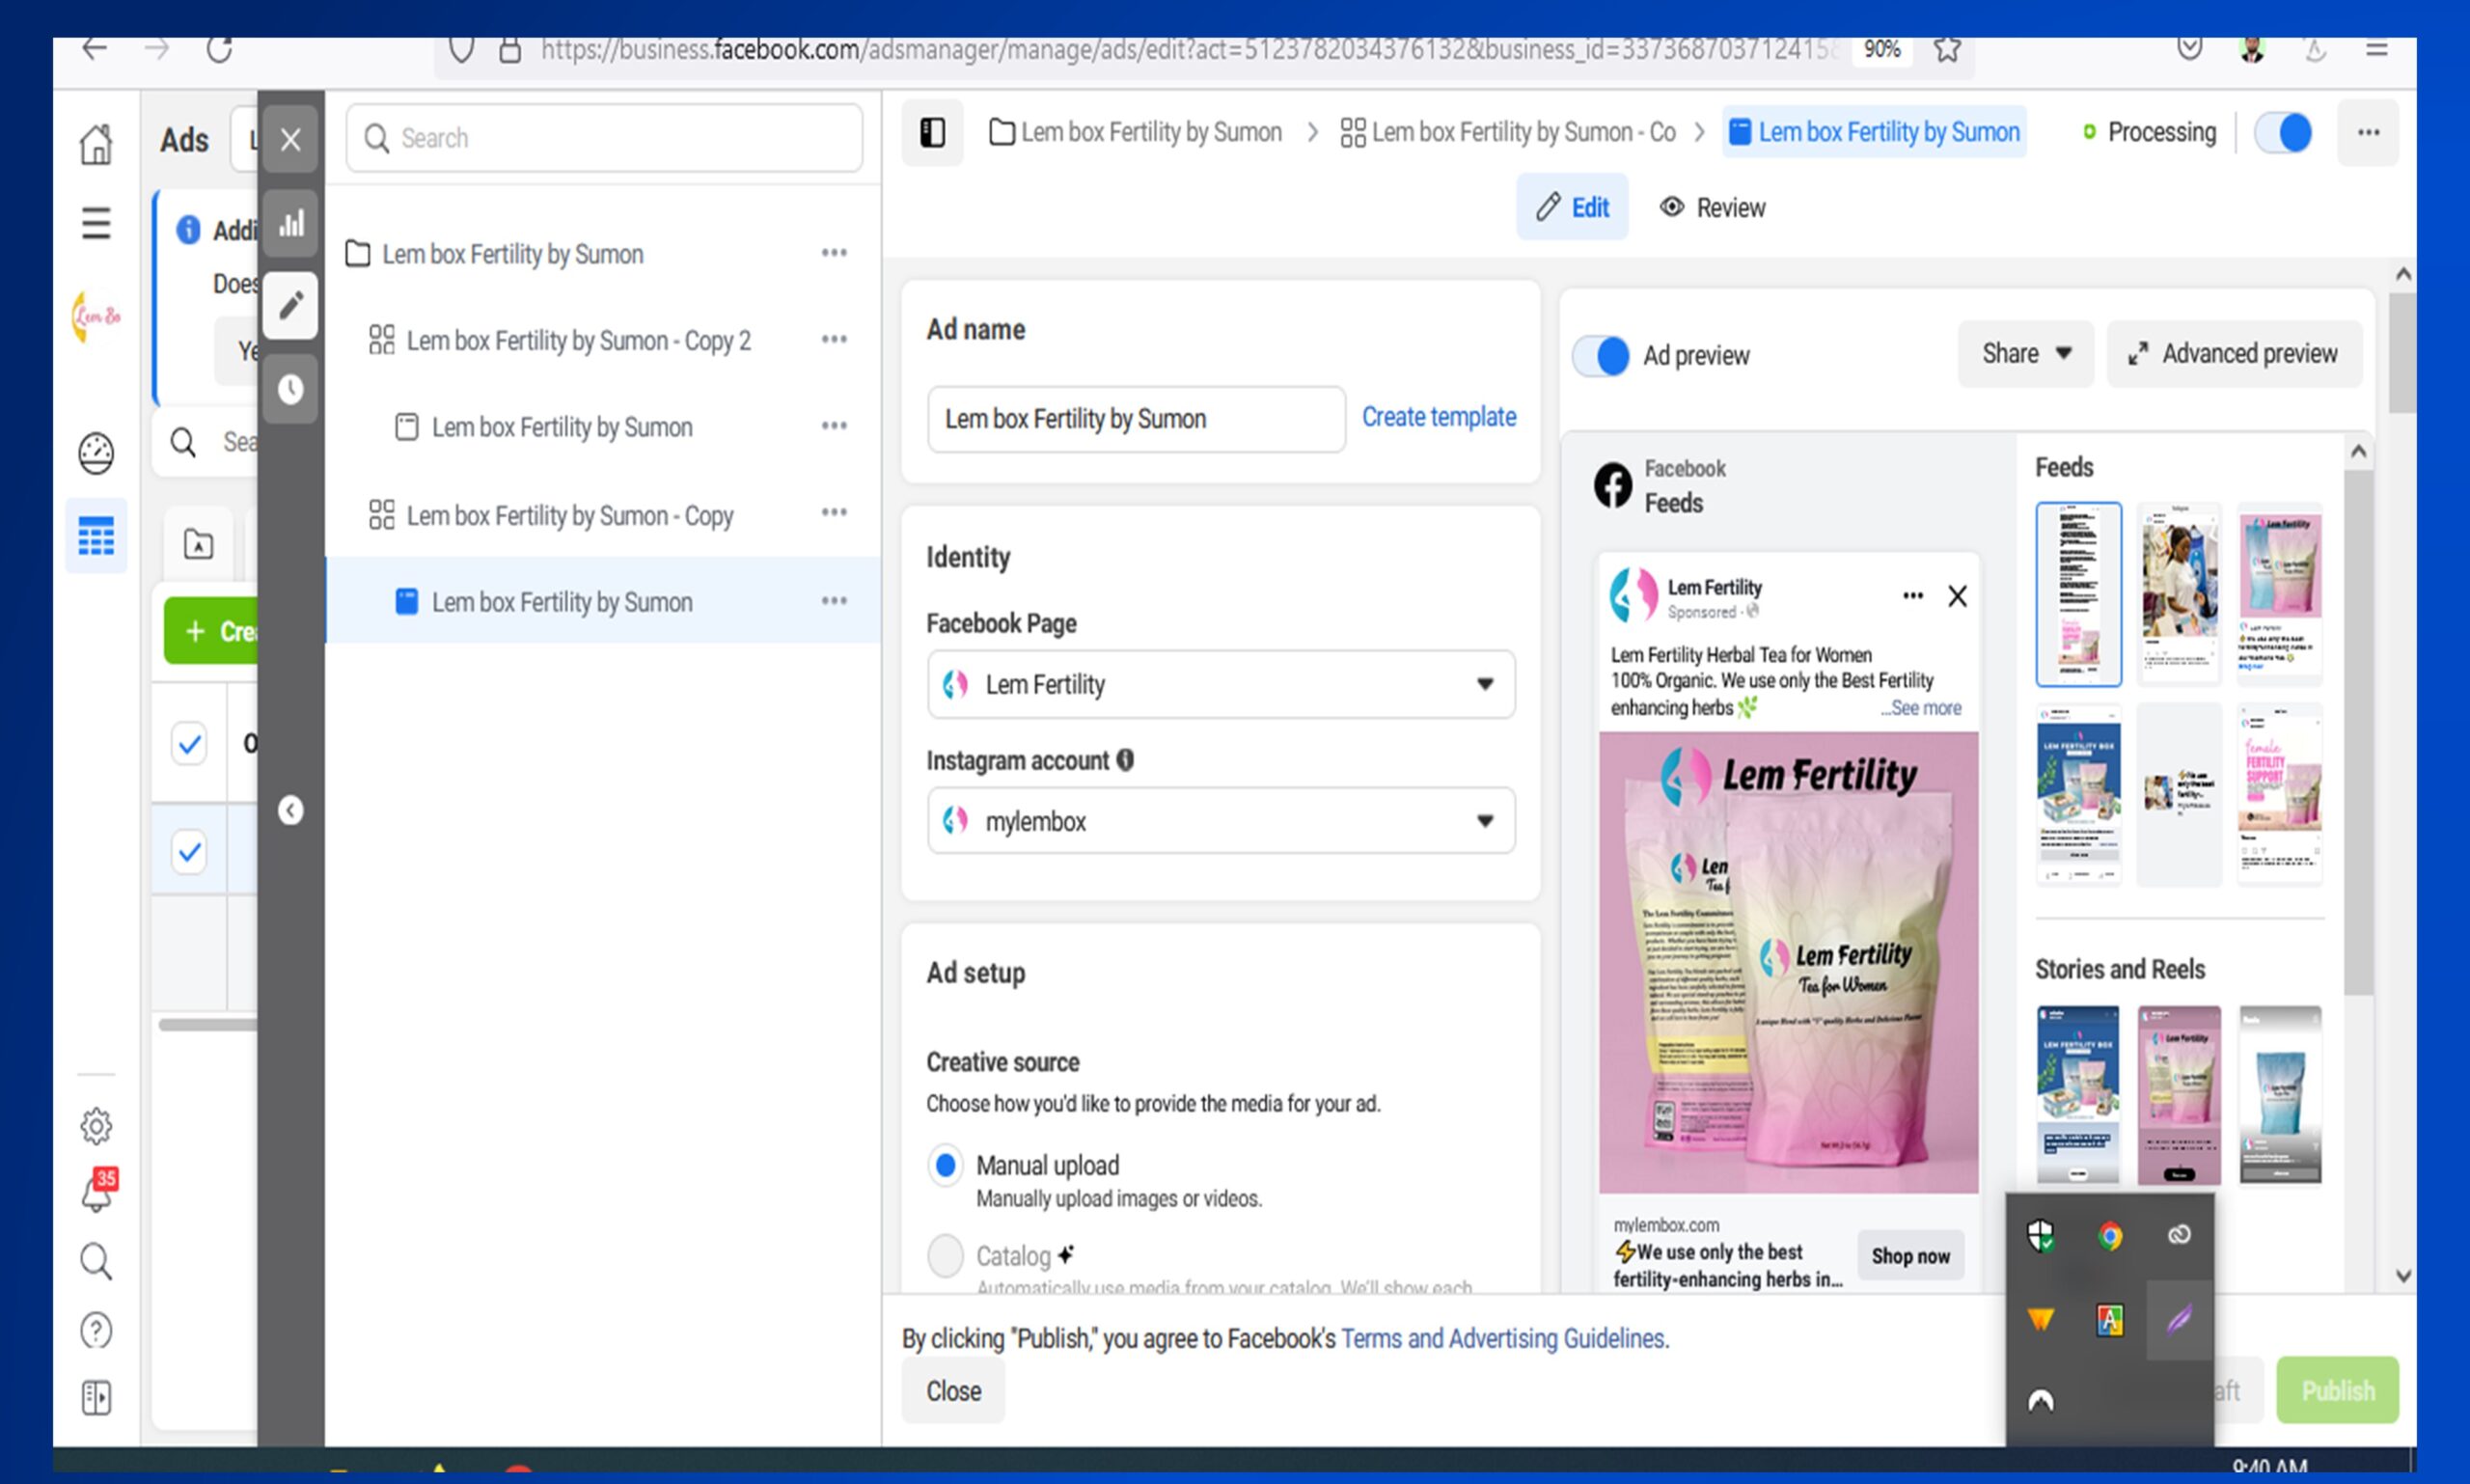Select first Stories and Reels thumbnail
The width and height of the screenshot is (2470, 1484).
(x=2078, y=1095)
